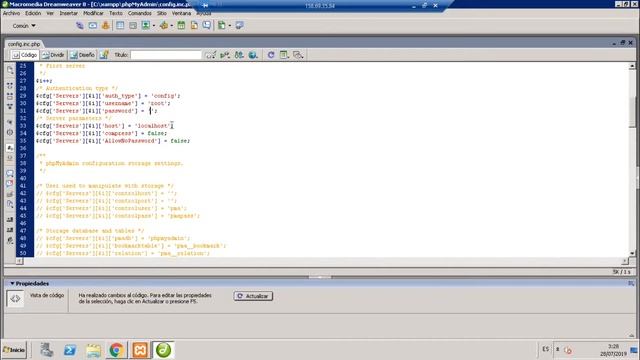Open the Templates dropdown arrow
Screen dimensions: 640x360
tap(229, 26)
